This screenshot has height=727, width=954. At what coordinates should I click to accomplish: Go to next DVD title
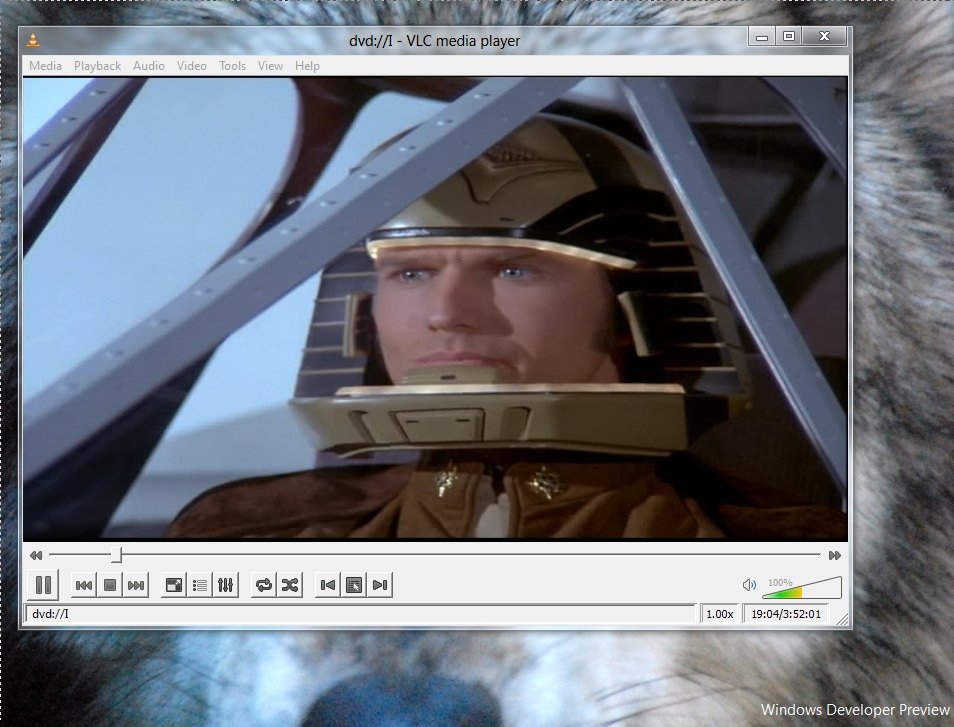tap(380, 585)
